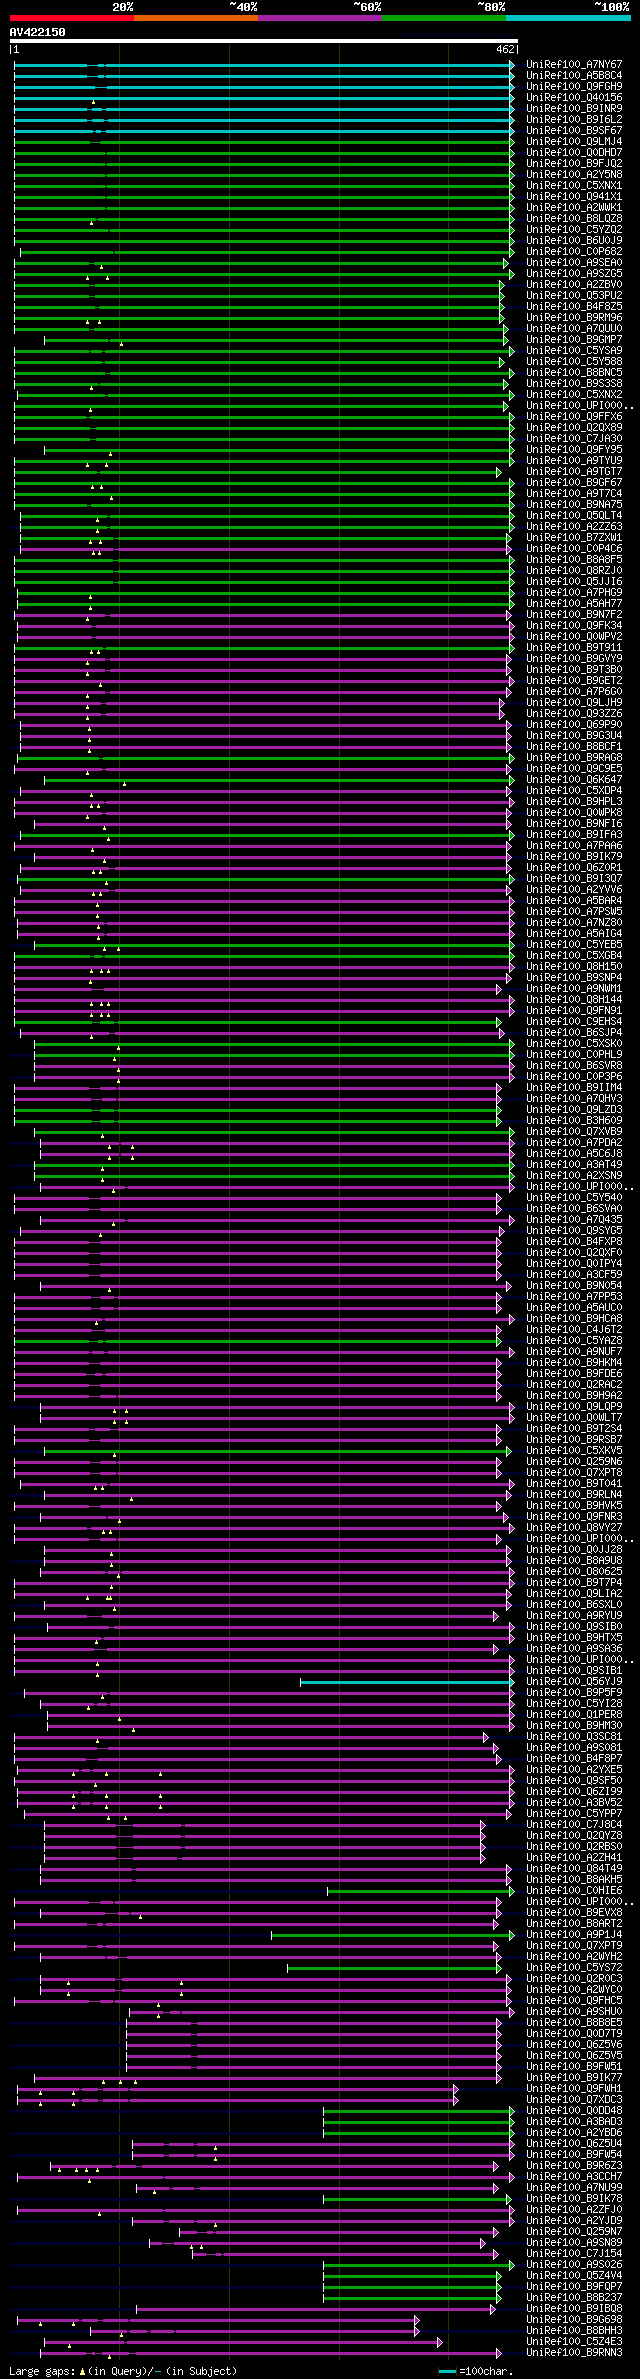Choose hit UniRef100_B6SVA0
The height and width of the screenshot is (2379, 640).
click(574, 1209)
